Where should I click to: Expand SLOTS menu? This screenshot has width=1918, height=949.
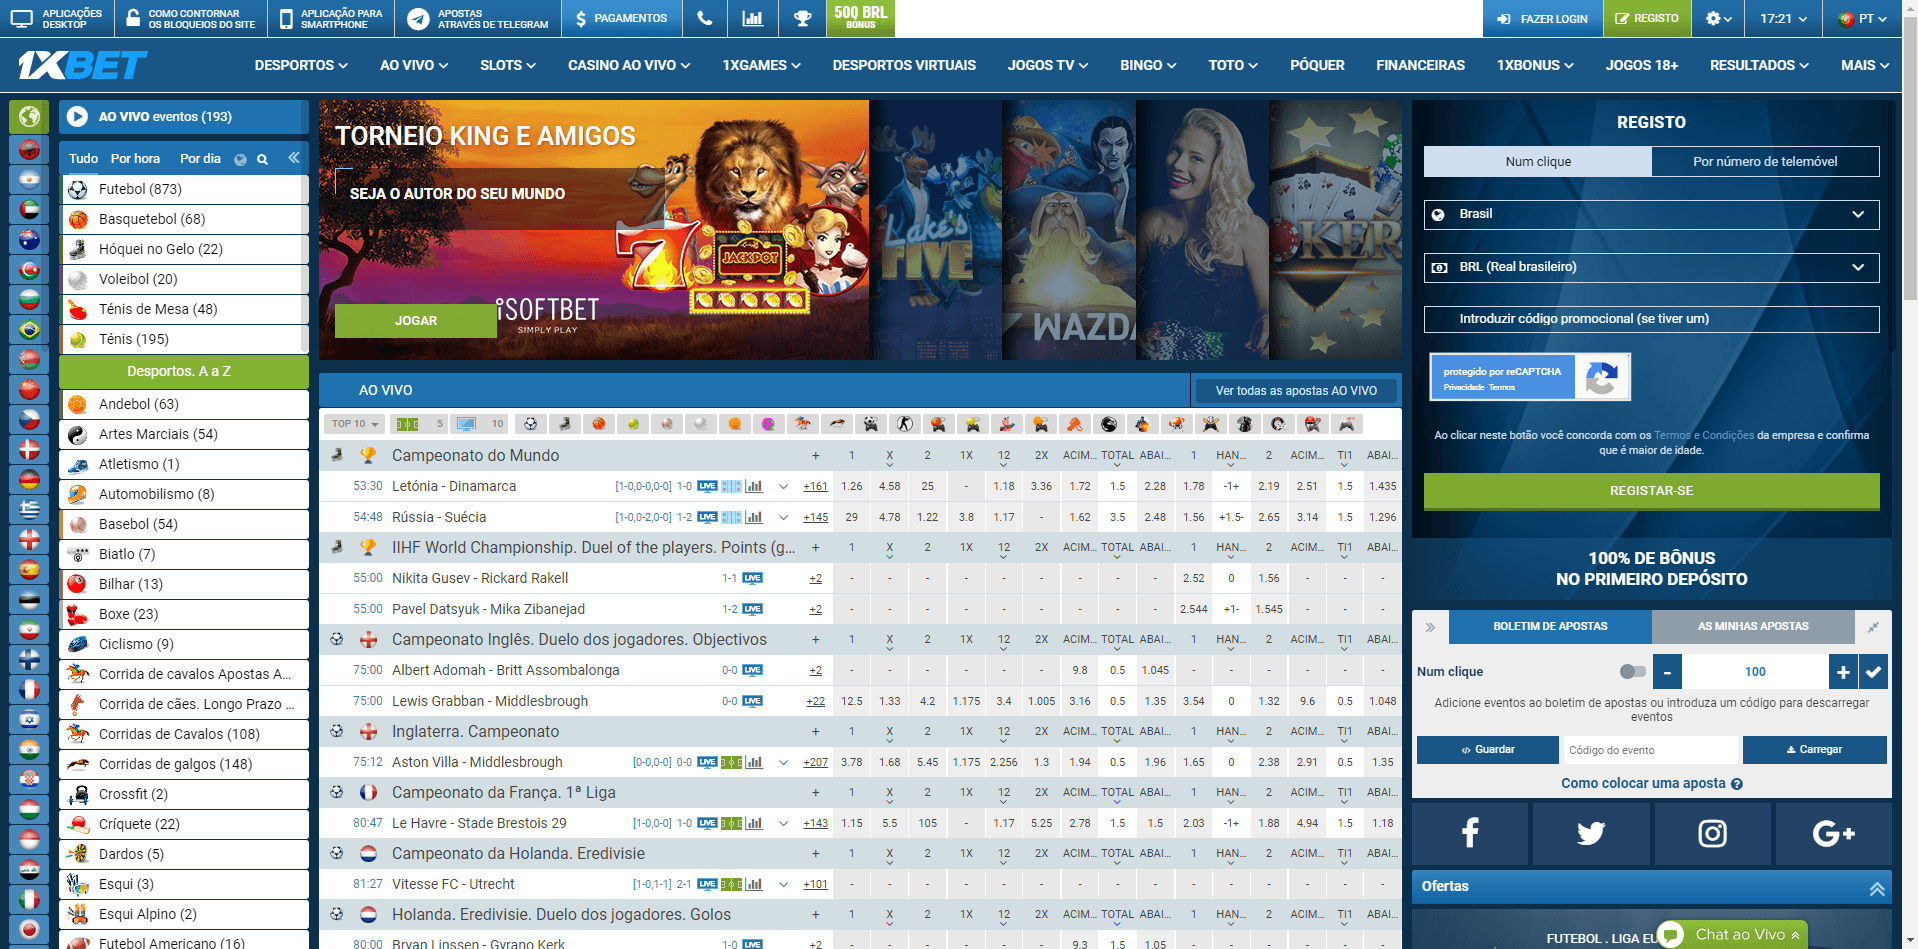click(x=508, y=65)
